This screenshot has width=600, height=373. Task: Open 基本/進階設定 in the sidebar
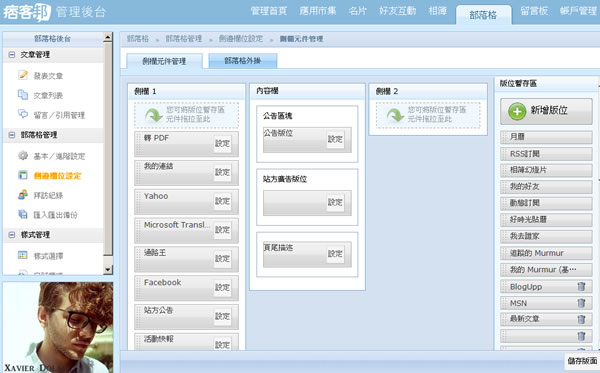coord(59,156)
